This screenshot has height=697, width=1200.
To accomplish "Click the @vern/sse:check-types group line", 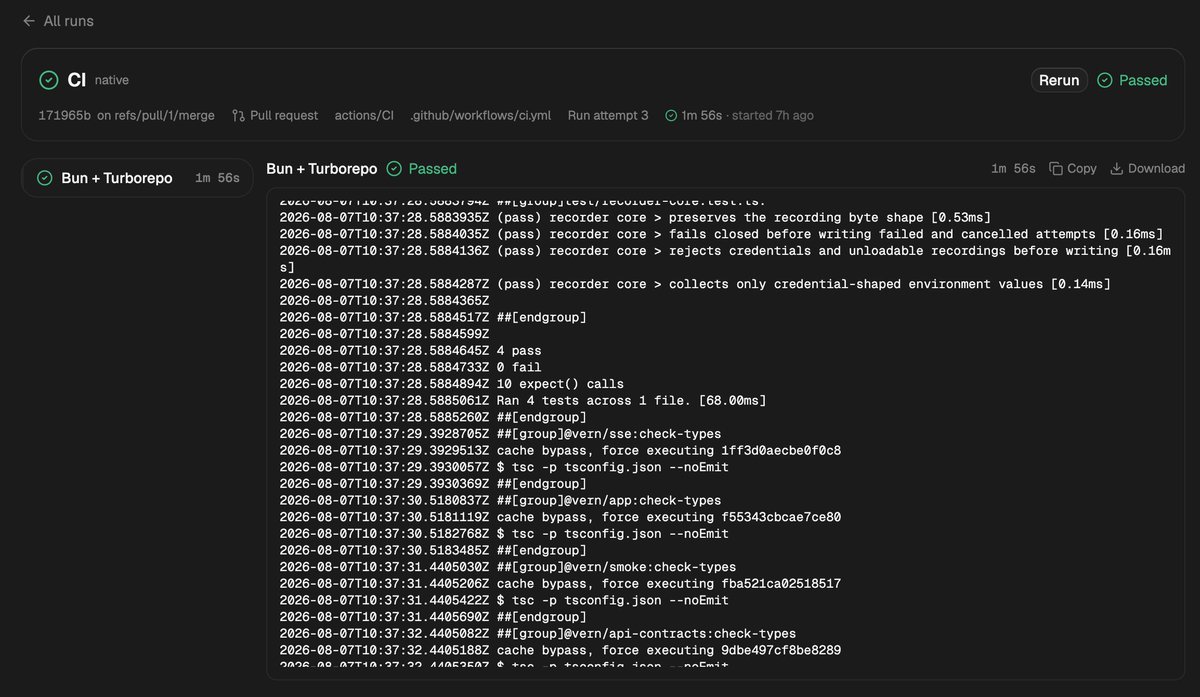I will (x=500, y=434).
